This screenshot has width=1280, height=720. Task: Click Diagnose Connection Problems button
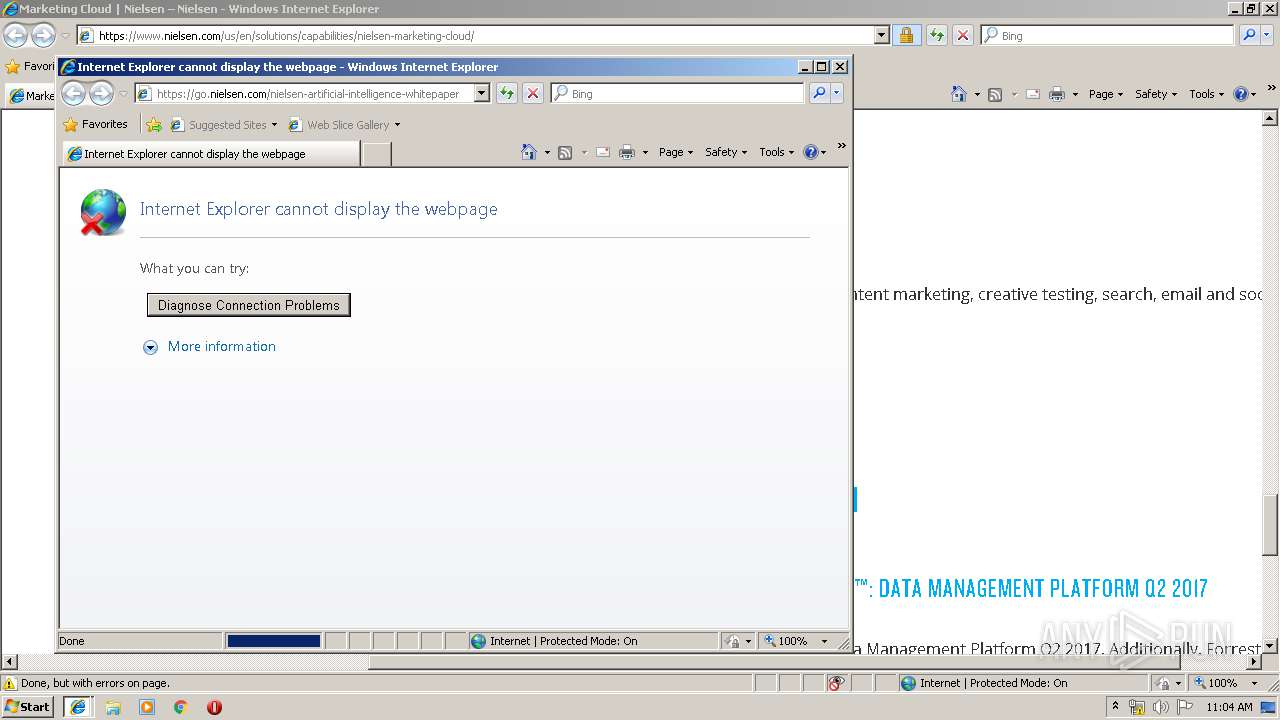[248, 305]
